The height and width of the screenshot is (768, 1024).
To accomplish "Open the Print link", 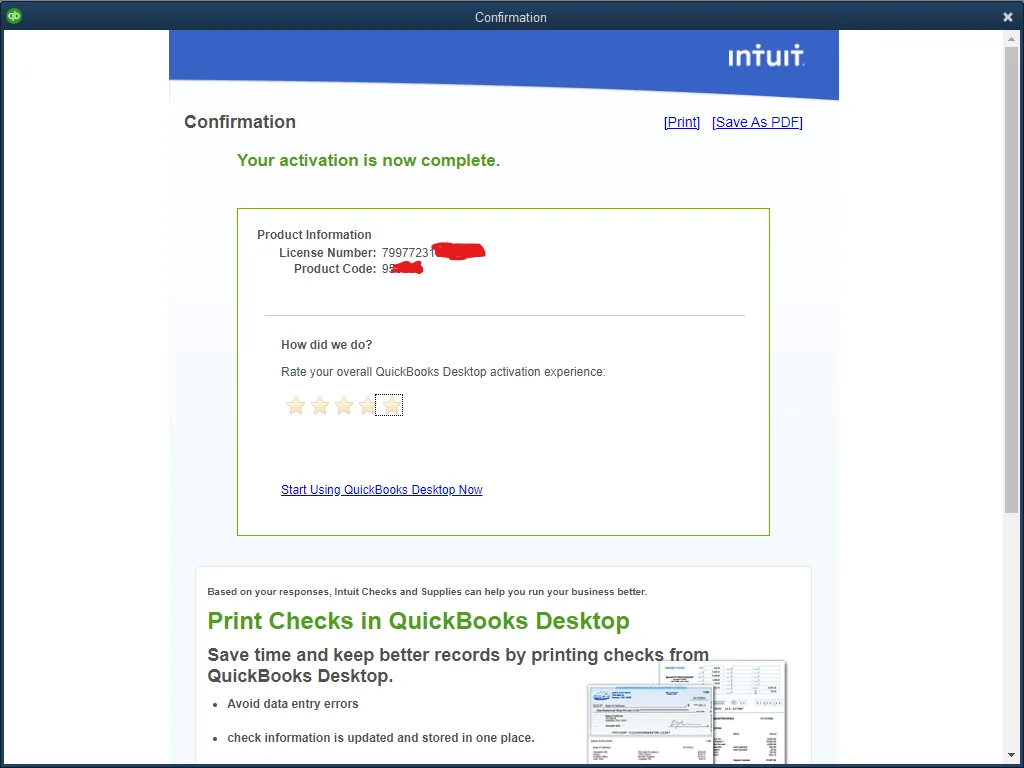I will pyautogui.click(x=681, y=122).
